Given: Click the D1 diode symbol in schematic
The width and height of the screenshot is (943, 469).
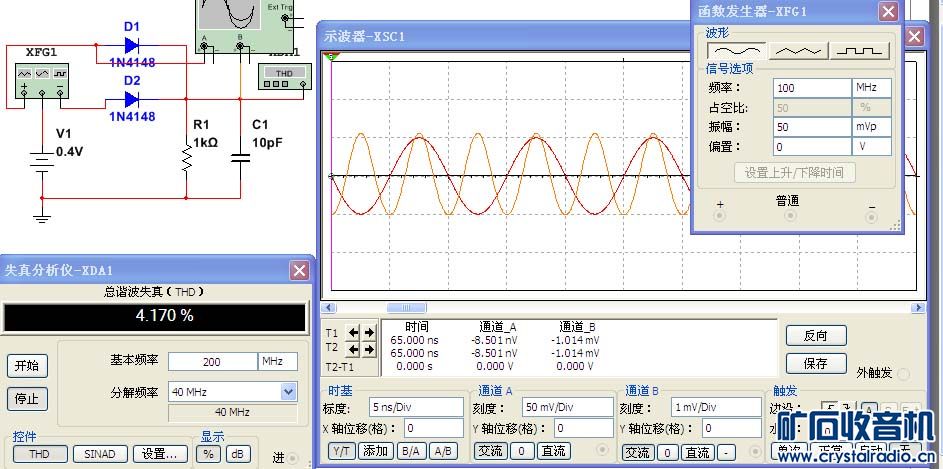Looking at the screenshot, I should [132, 45].
